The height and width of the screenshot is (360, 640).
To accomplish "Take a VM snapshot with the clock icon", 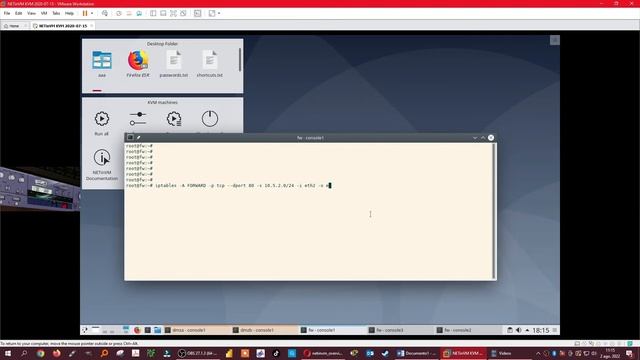I will [x=119, y=13].
